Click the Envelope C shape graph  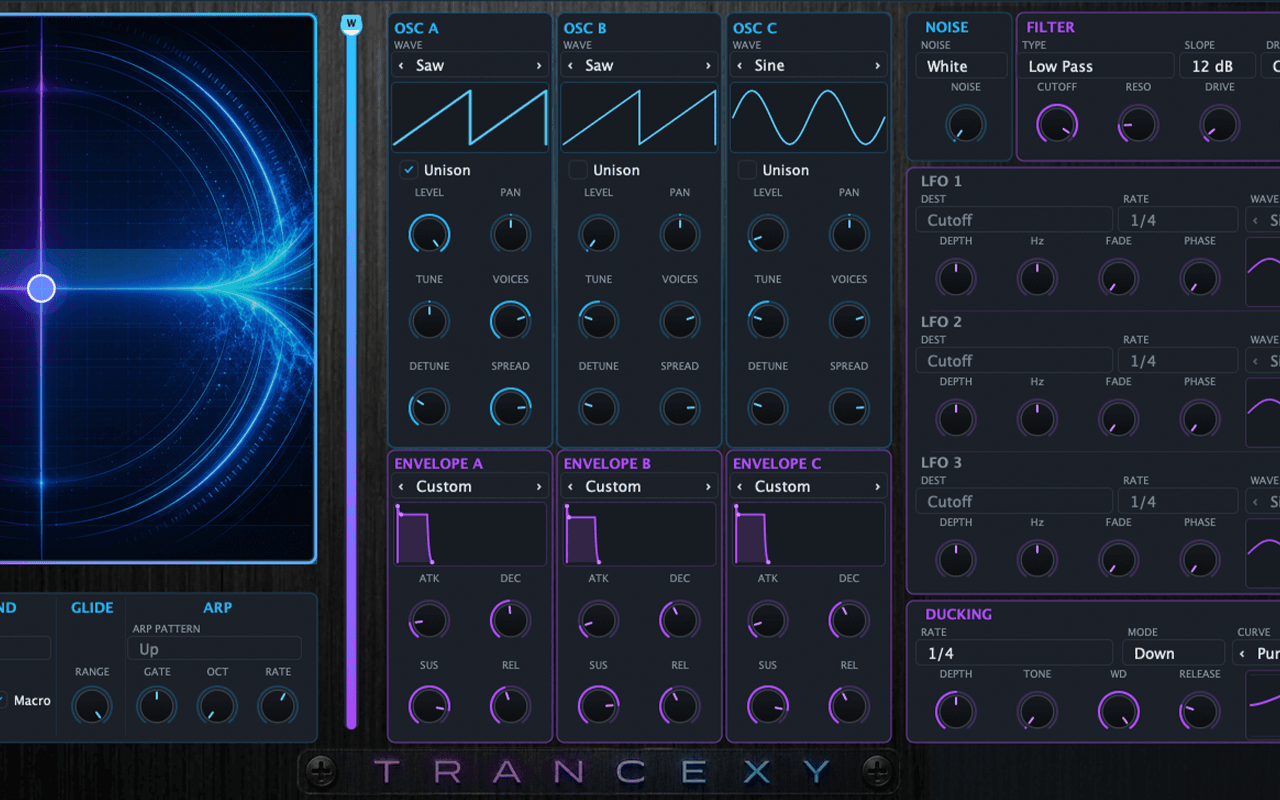809,534
